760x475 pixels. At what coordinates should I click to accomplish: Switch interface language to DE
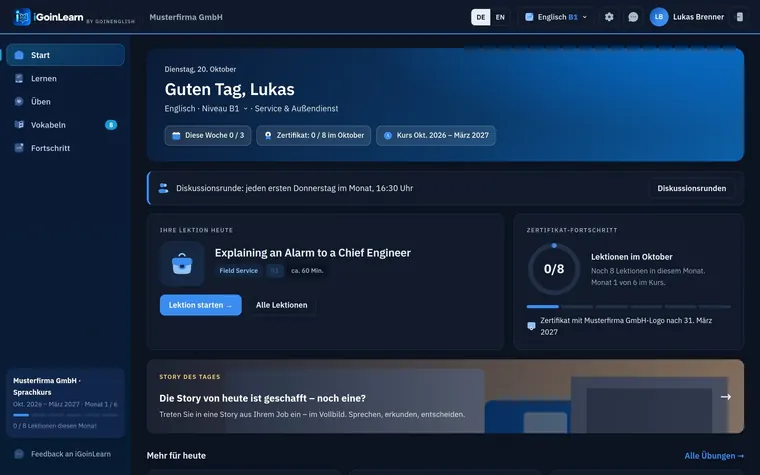[x=480, y=17]
